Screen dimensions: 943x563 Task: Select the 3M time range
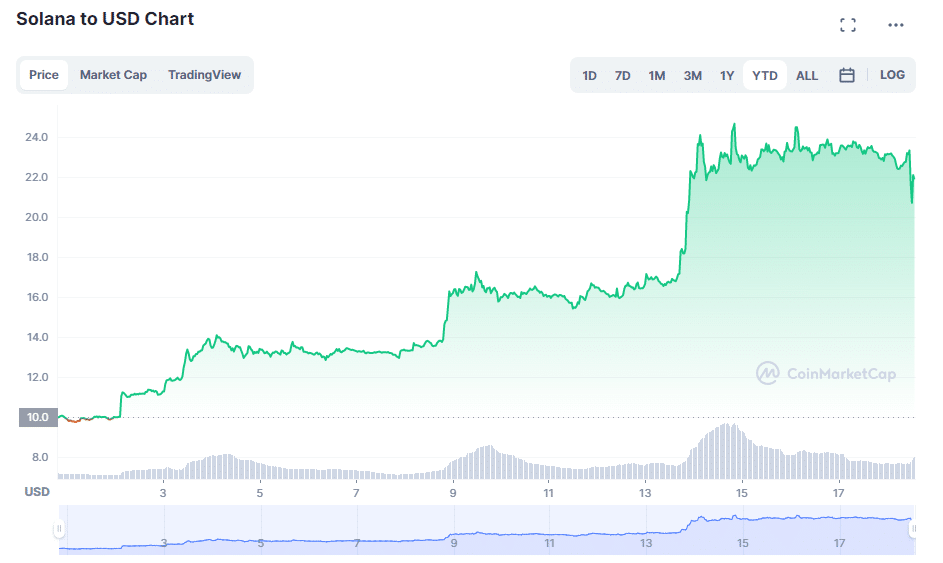[x=692, y=75]
